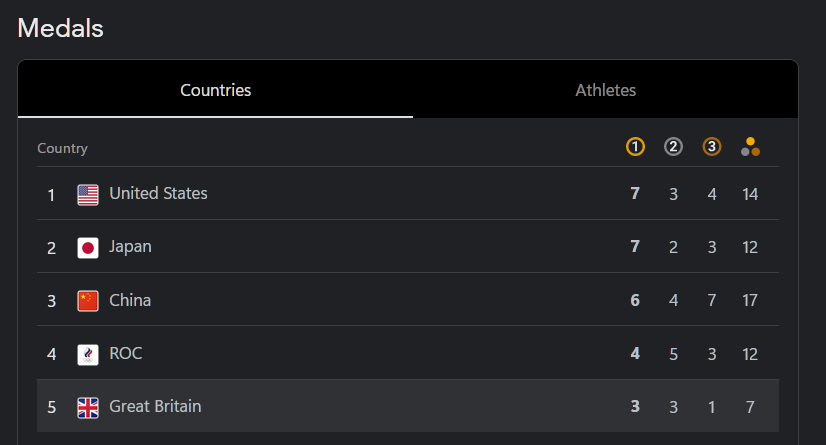The width and height of the screenshot is (826, 445).
Task: Open the ROC country link
Action: click(x=125, y=353)
